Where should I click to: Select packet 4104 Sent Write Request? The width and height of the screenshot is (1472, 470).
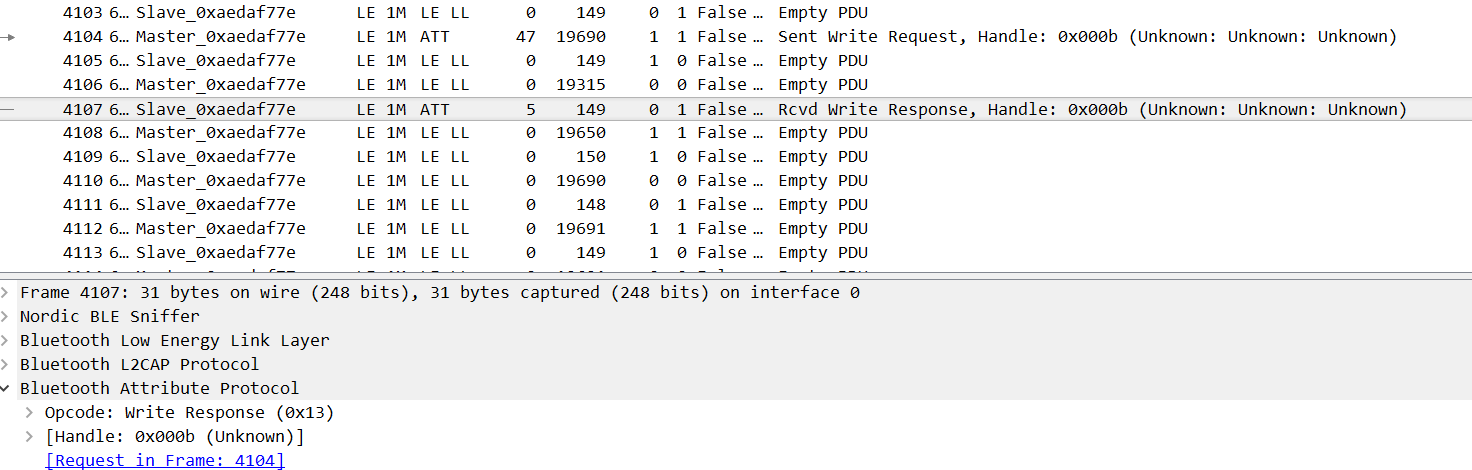600,37
